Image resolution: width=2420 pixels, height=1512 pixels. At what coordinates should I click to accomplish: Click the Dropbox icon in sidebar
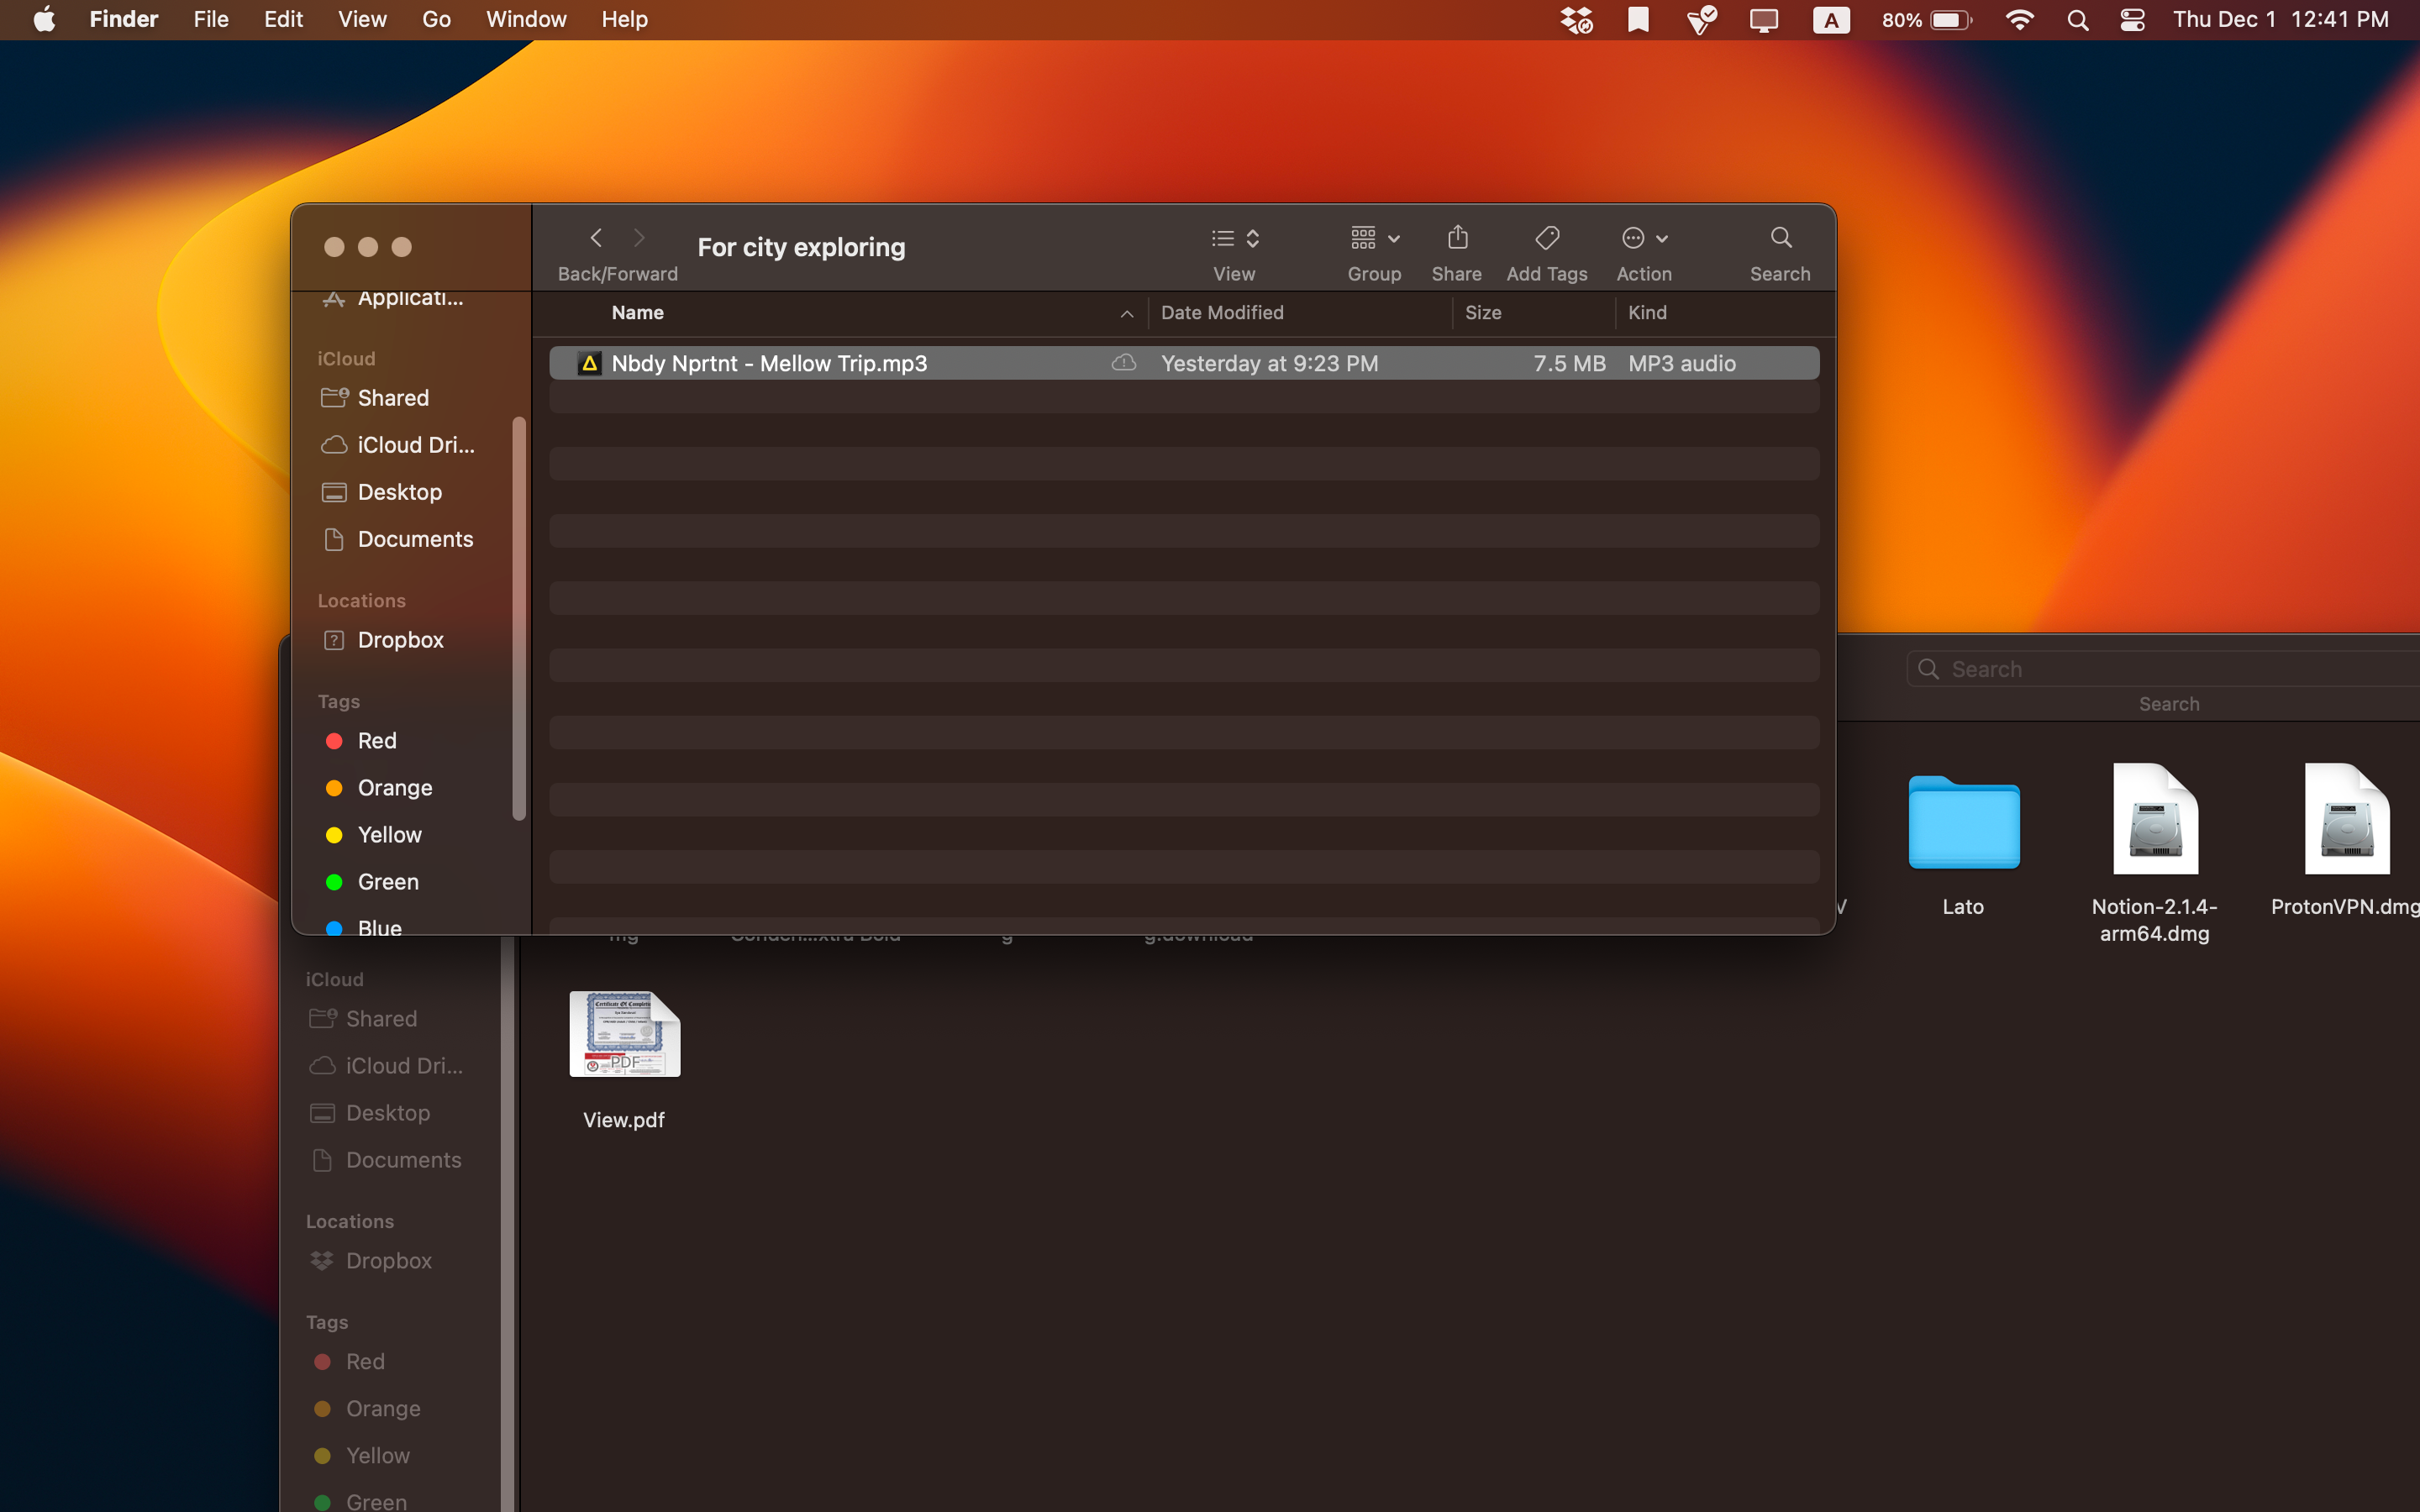(334, 639)
